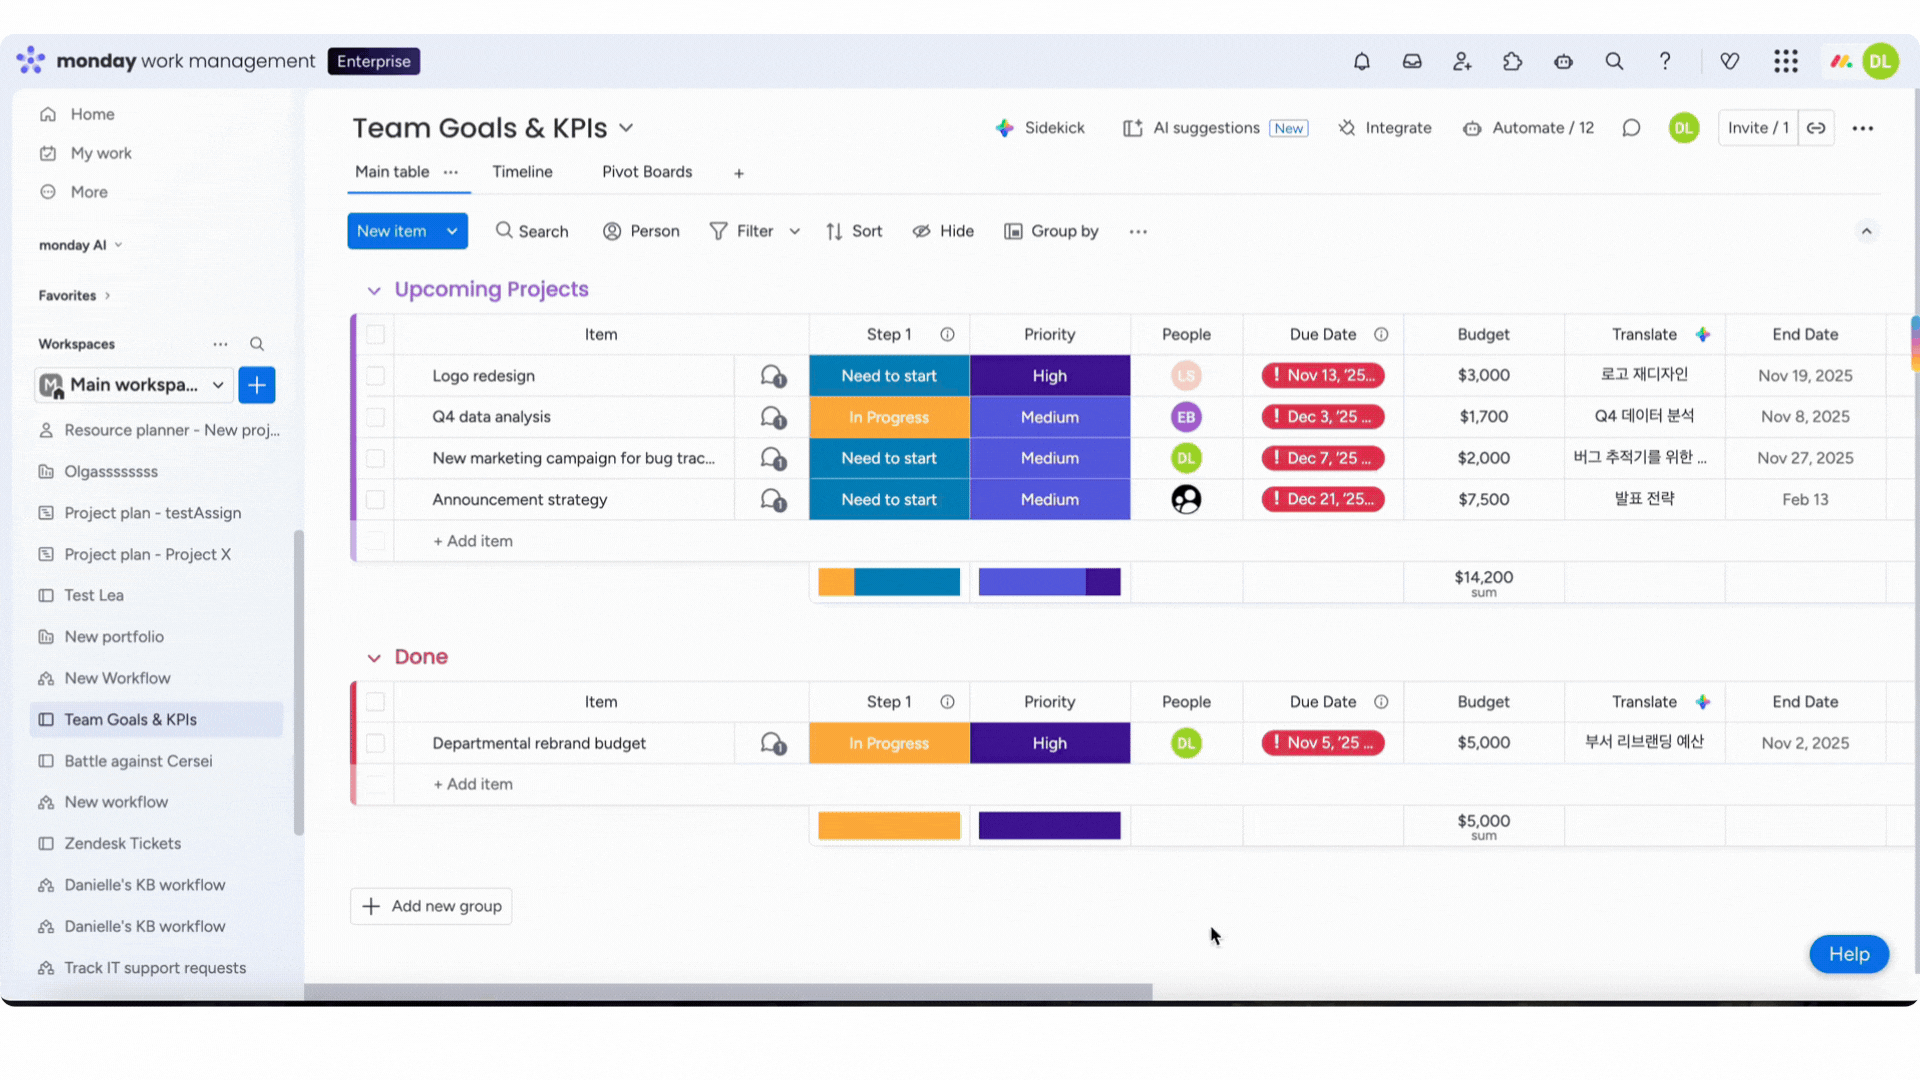The width and height of the screenshot is (1920, 1080).
Task: Collapse the board header with the chevron
Action: point(1866,231)
